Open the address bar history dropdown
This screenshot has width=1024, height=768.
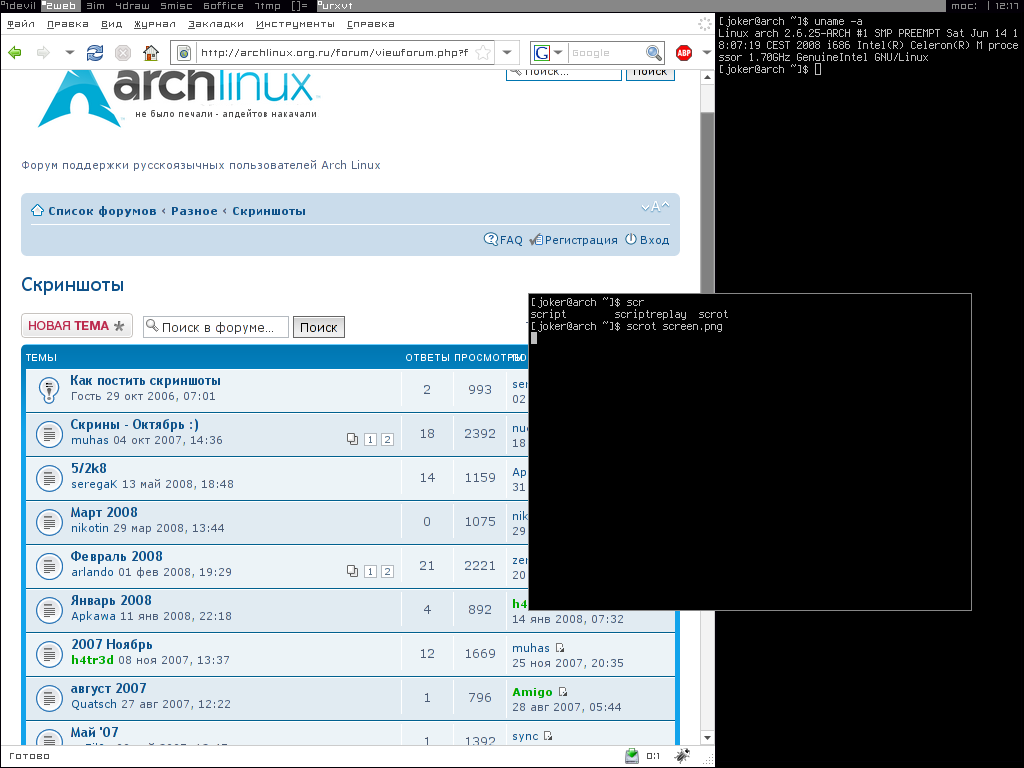pos(507,52)
